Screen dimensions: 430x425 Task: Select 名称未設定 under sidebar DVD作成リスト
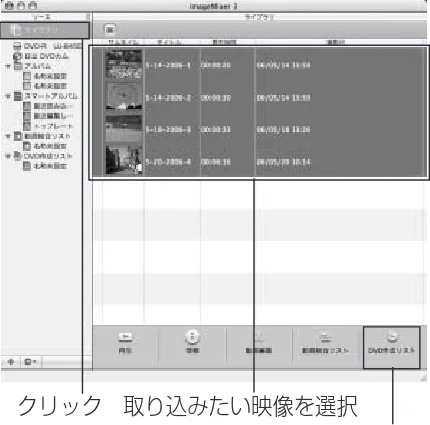point(45,166)
